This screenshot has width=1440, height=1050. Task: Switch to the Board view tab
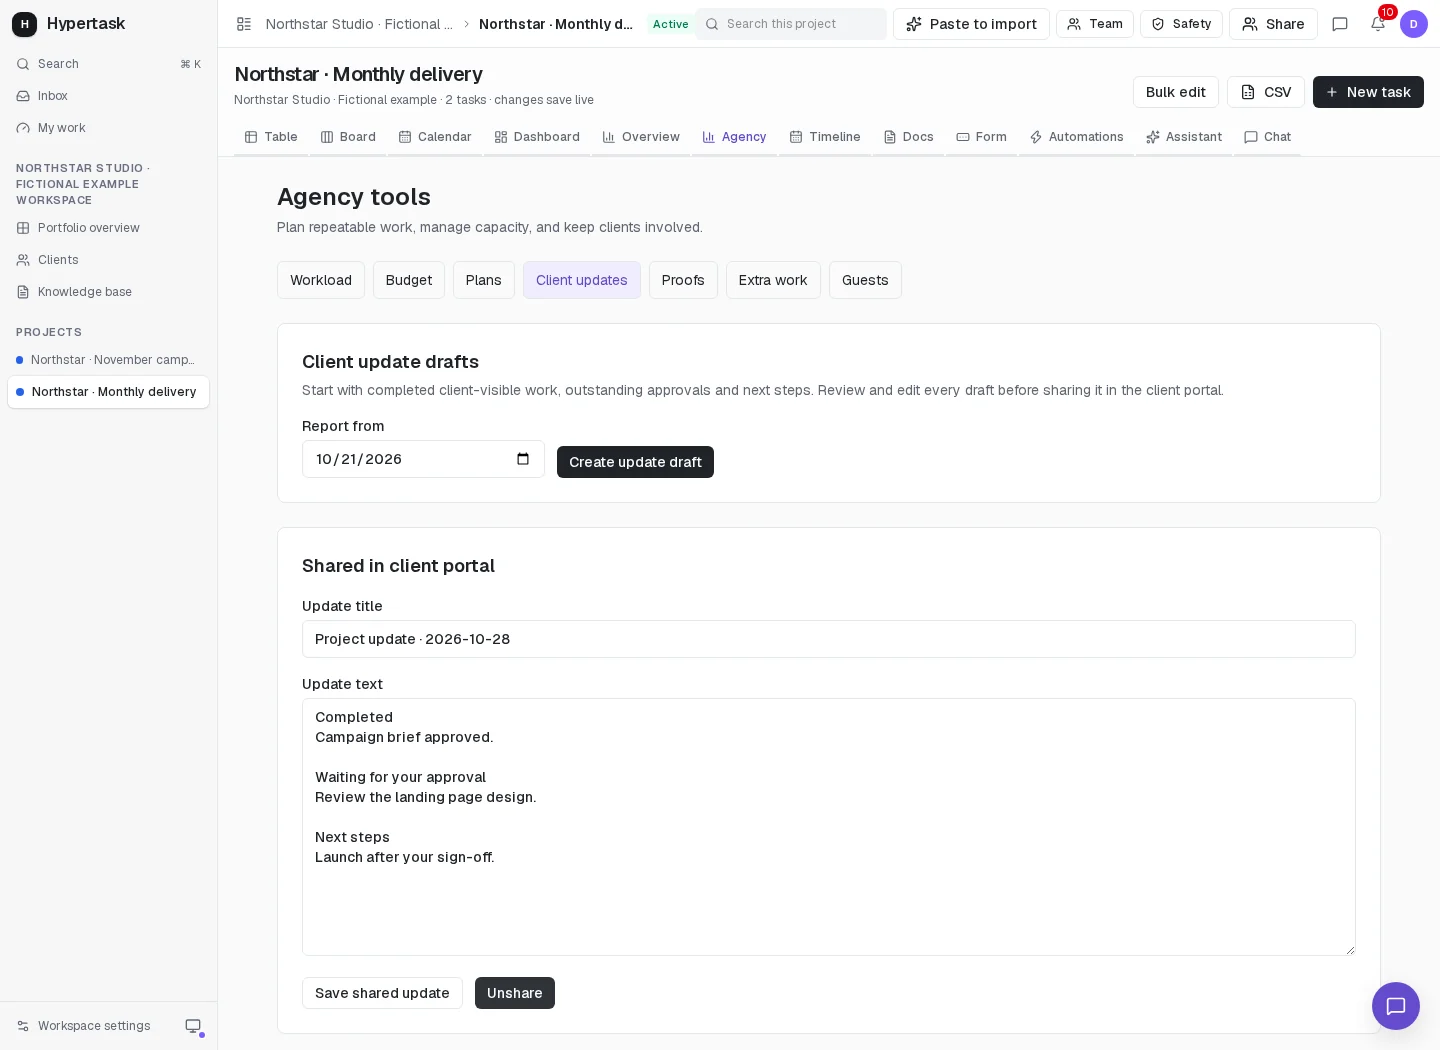(348, 137)
